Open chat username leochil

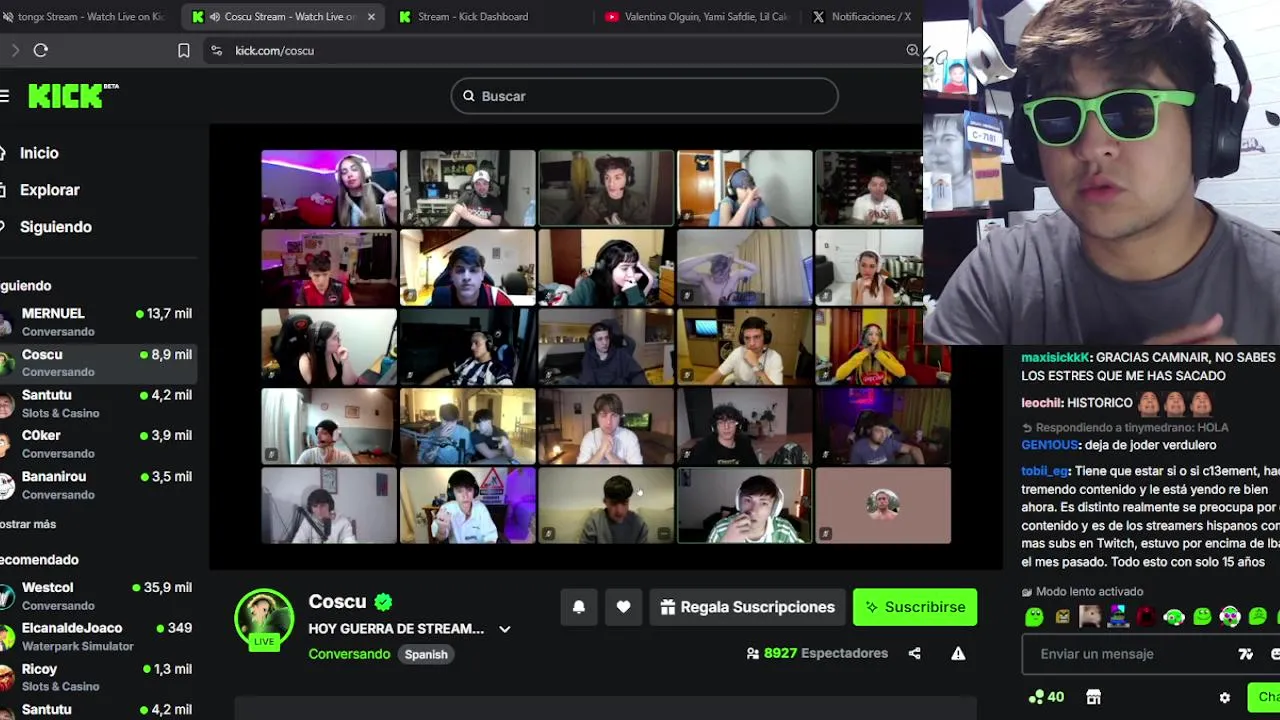click(x=1039, y=403)
